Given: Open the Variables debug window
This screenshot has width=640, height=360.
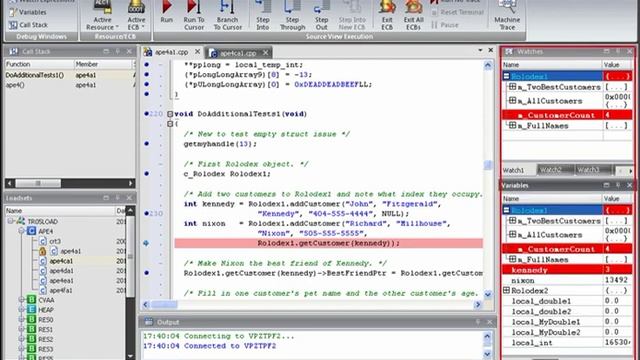Looking at the screenshot, I should tap(28, 12).
